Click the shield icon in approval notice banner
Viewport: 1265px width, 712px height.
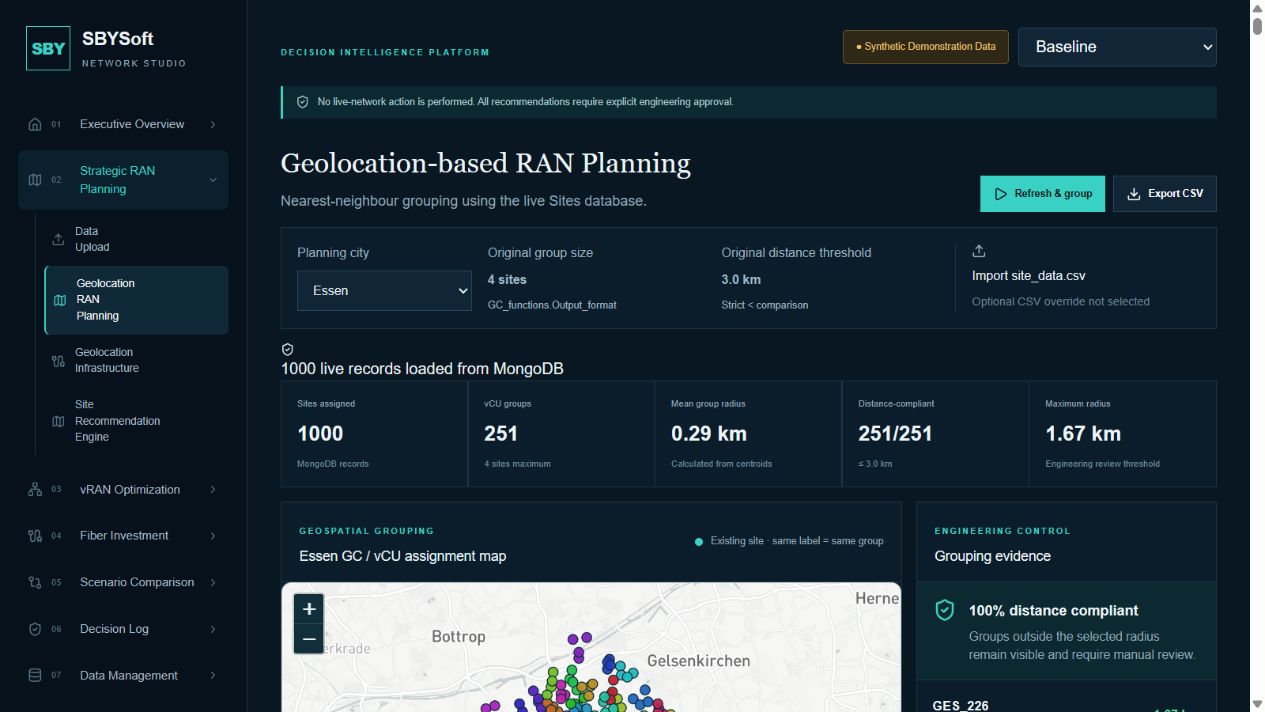point(303,102)
